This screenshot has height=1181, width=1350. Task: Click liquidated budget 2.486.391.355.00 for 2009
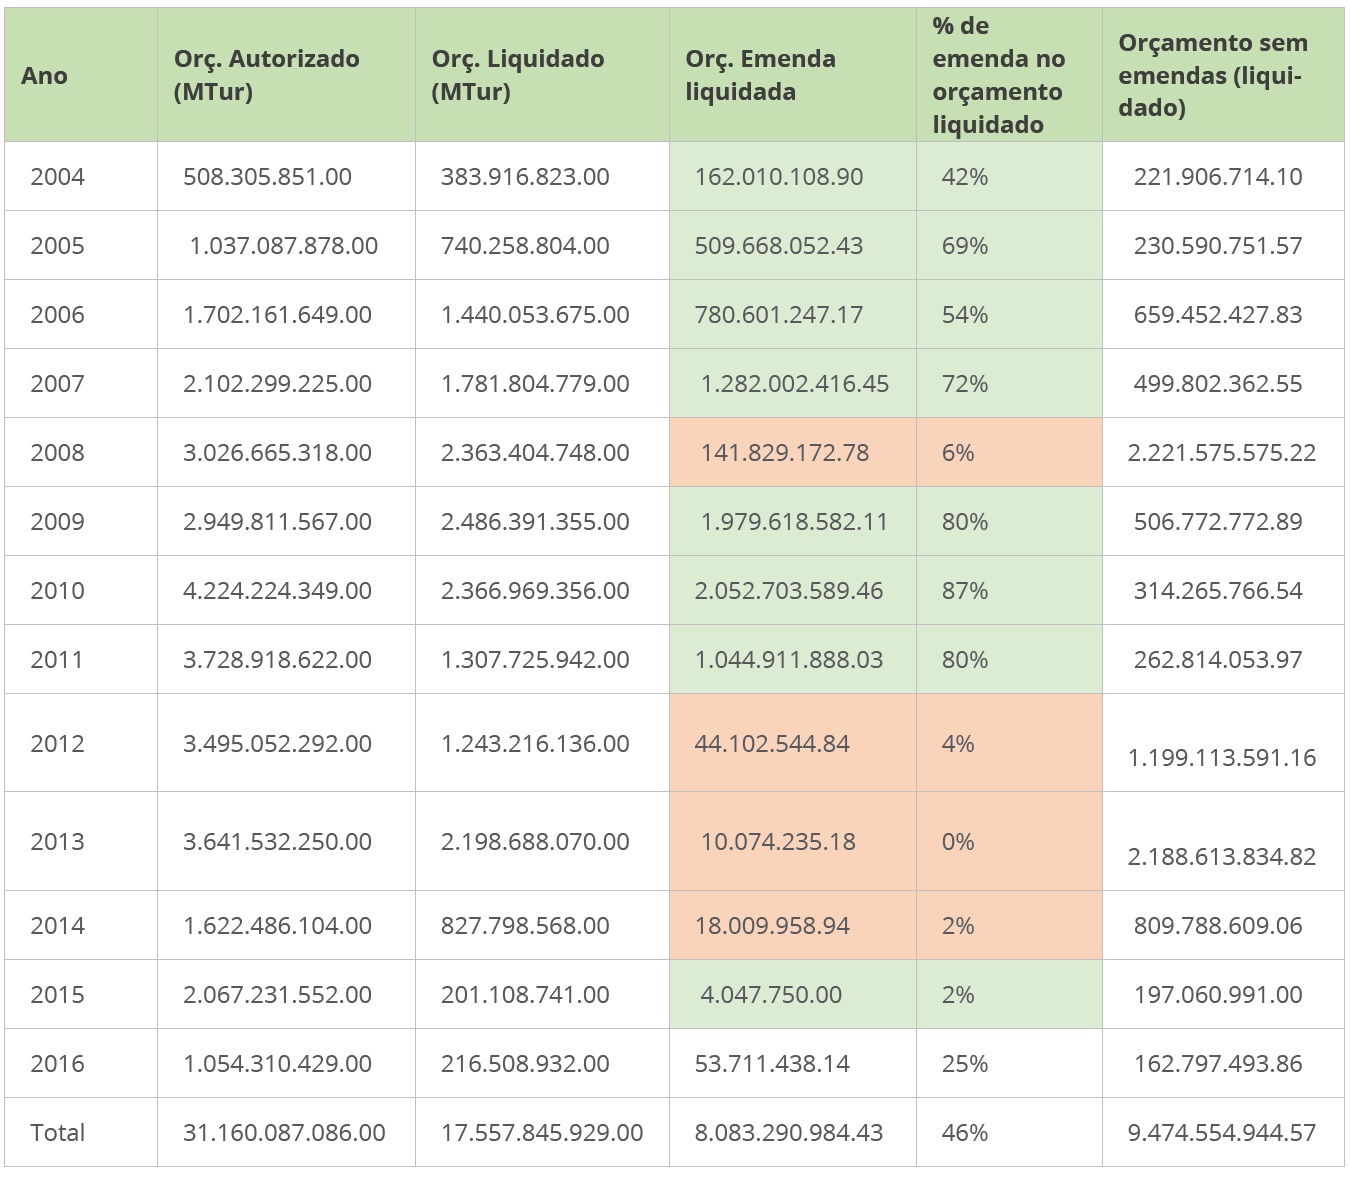pos(535,522)
